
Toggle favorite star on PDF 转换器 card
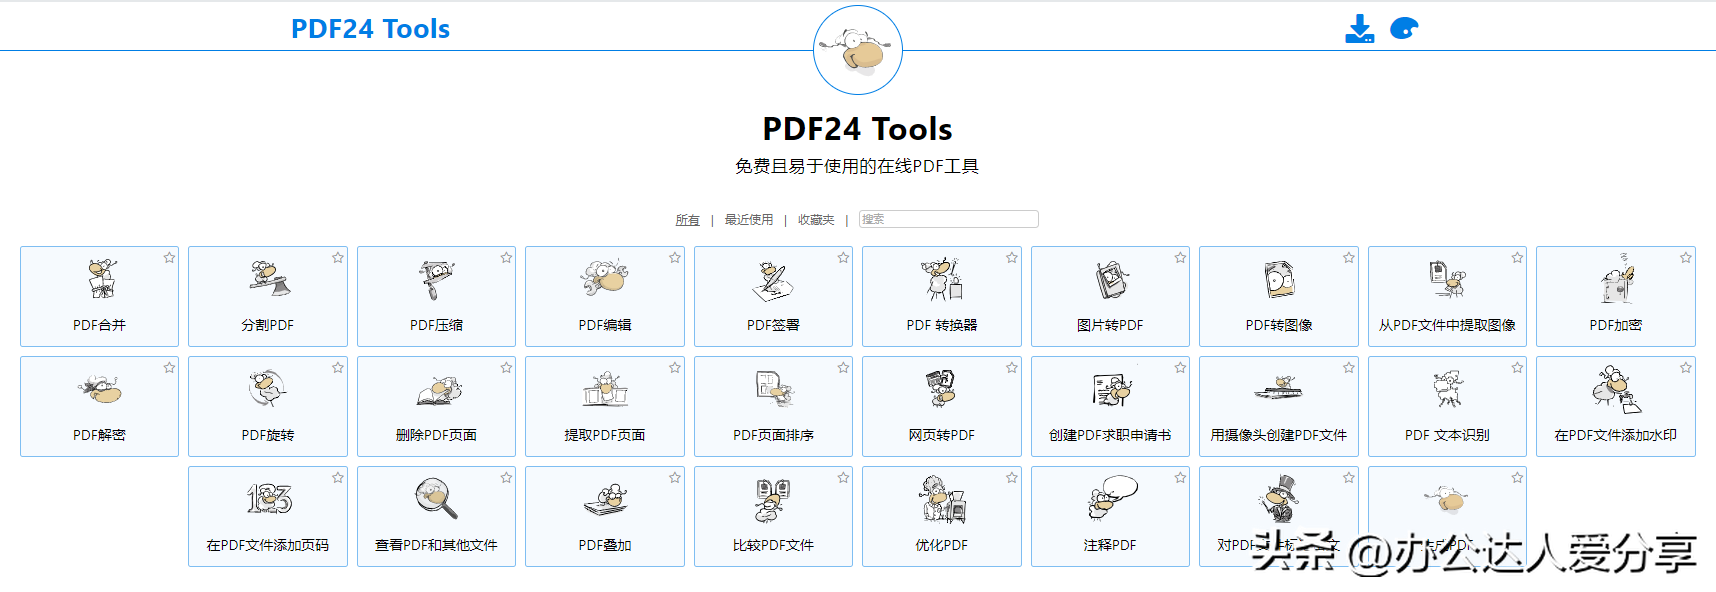point(1012,258)
